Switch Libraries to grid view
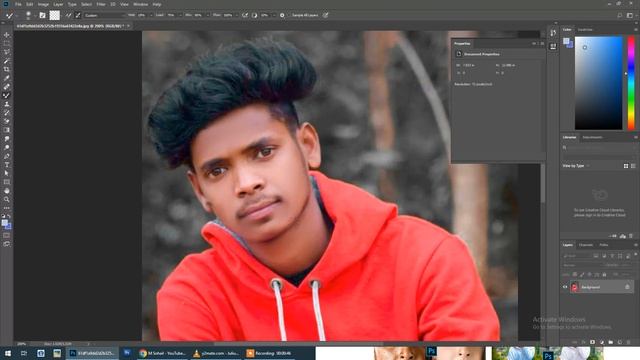 coord(626,166)
